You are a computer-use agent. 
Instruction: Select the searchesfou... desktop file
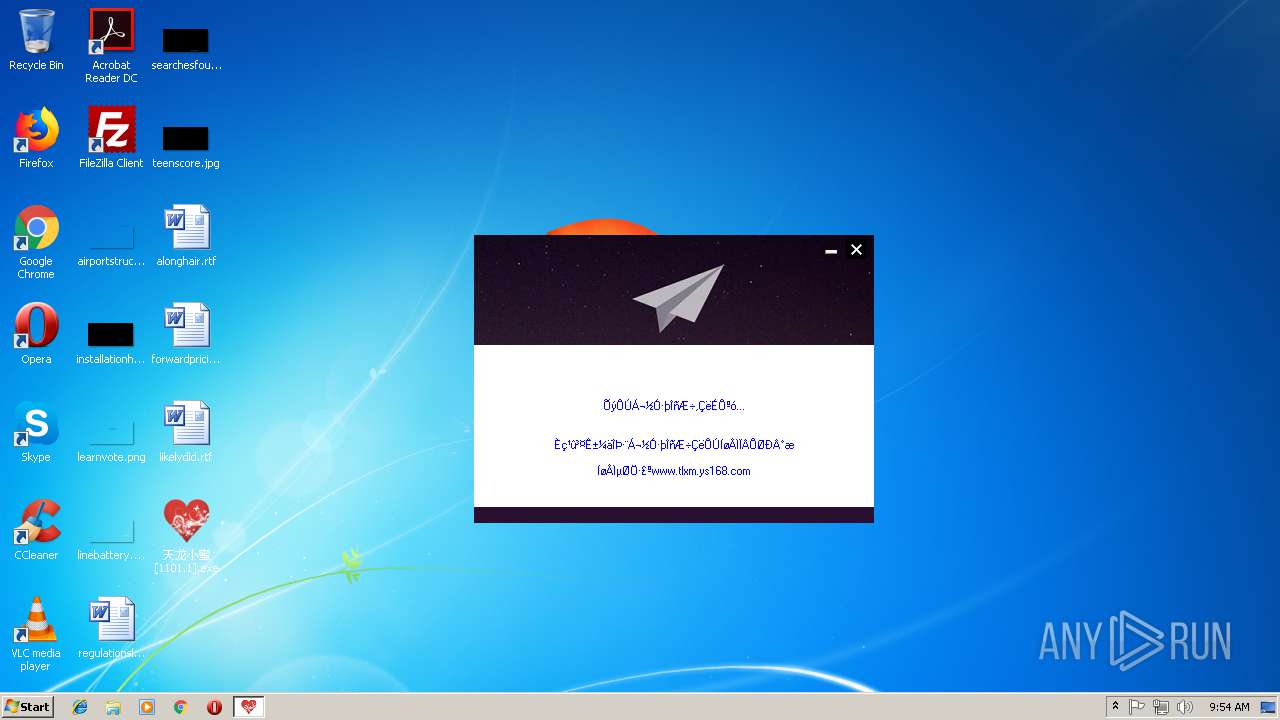click(186, 48)
